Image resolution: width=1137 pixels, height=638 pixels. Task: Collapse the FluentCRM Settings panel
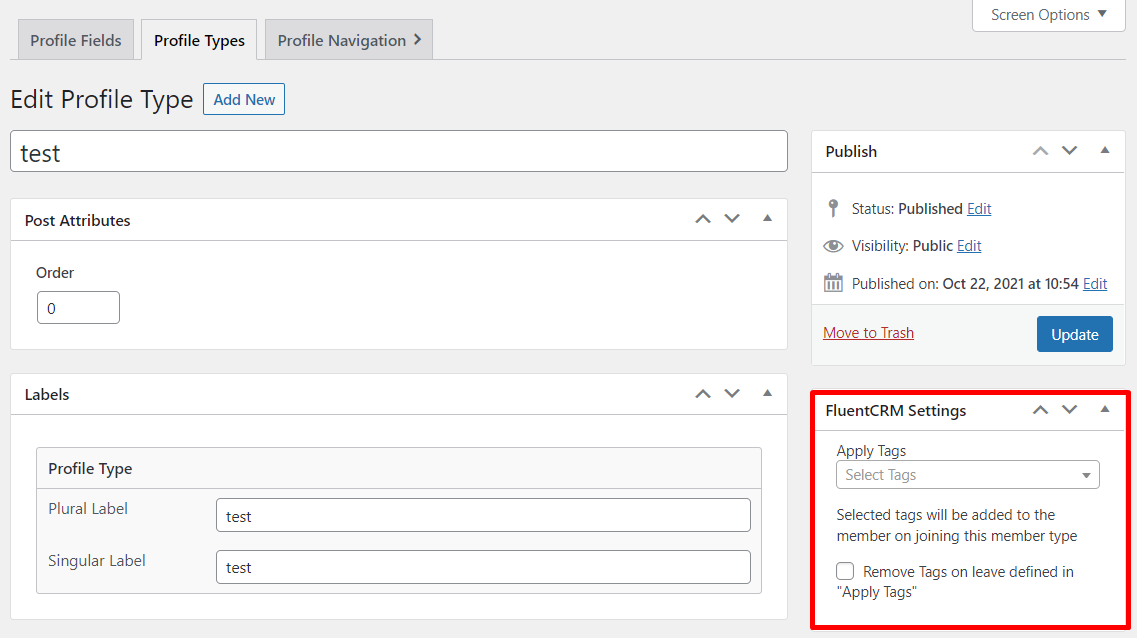1105,409
